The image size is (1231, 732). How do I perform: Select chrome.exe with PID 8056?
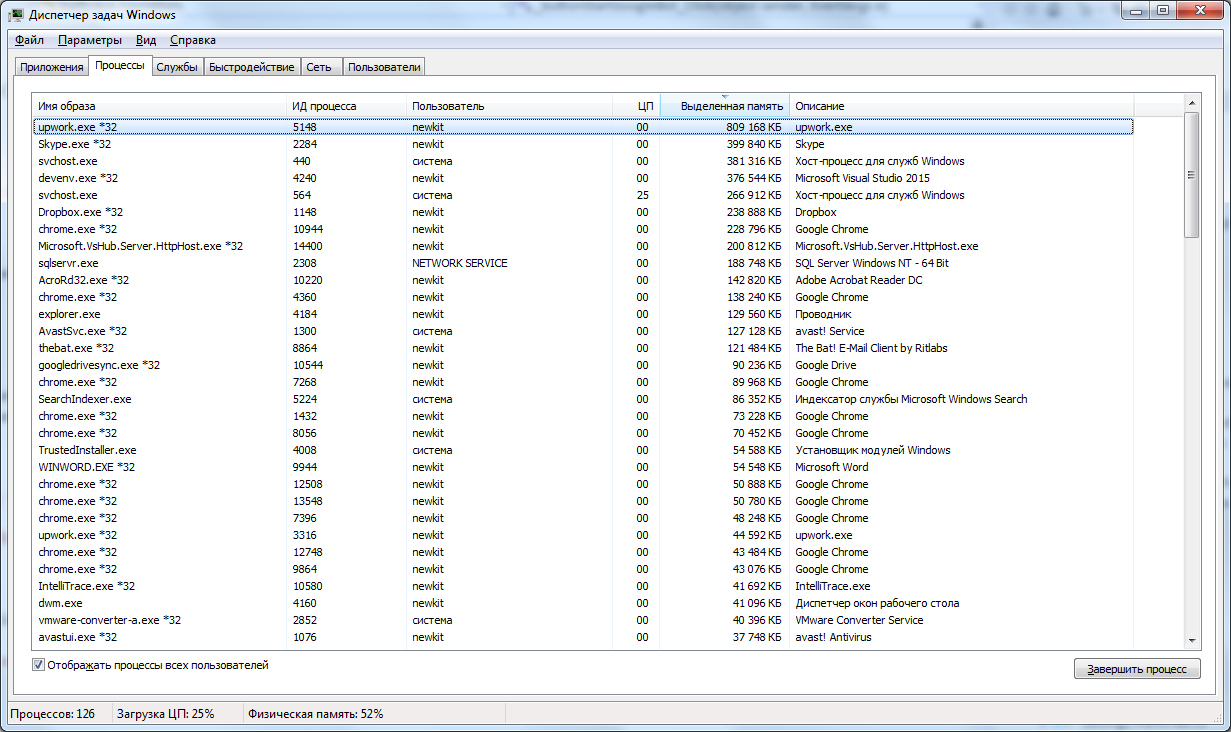[583, 433]
